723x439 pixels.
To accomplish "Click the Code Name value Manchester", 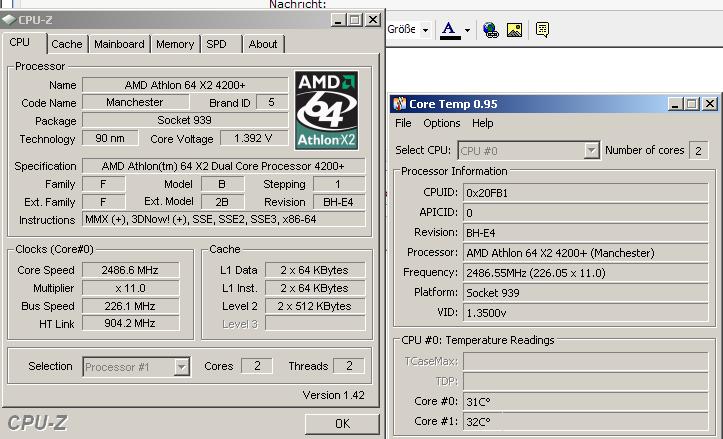I will pyautogui.click(x=135, y=102).
